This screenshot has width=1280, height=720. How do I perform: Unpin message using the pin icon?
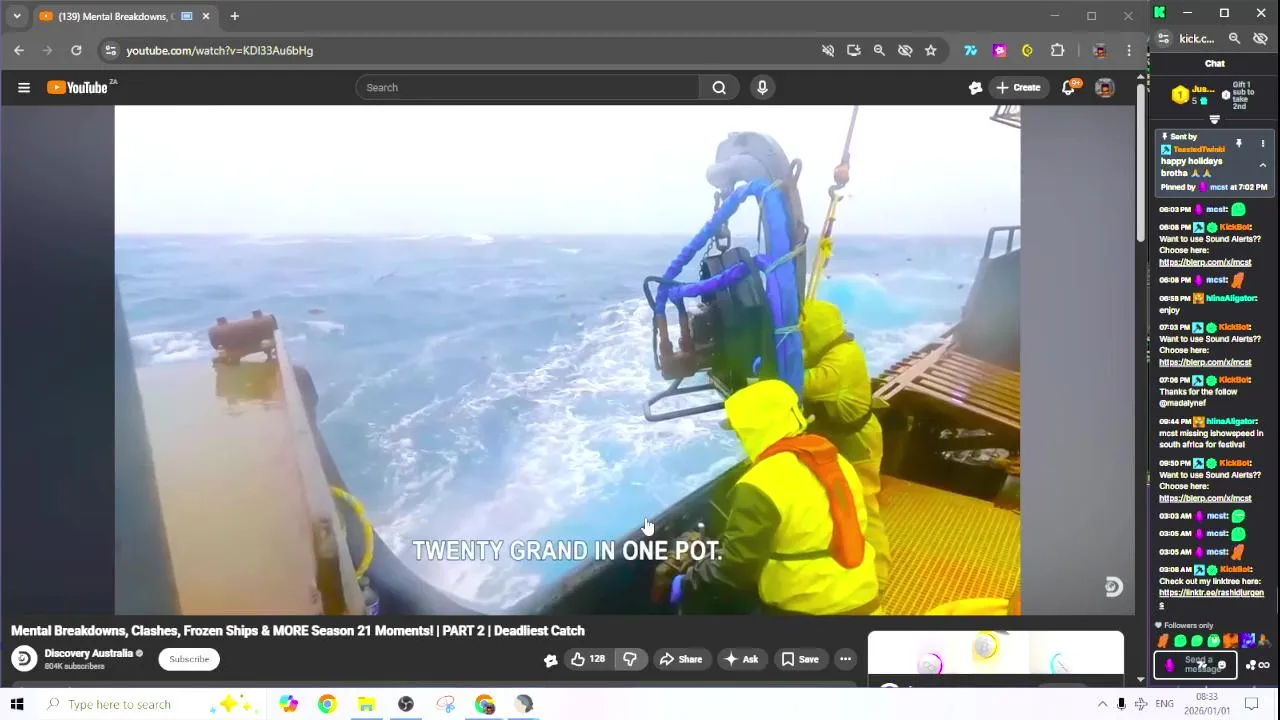1238,144
